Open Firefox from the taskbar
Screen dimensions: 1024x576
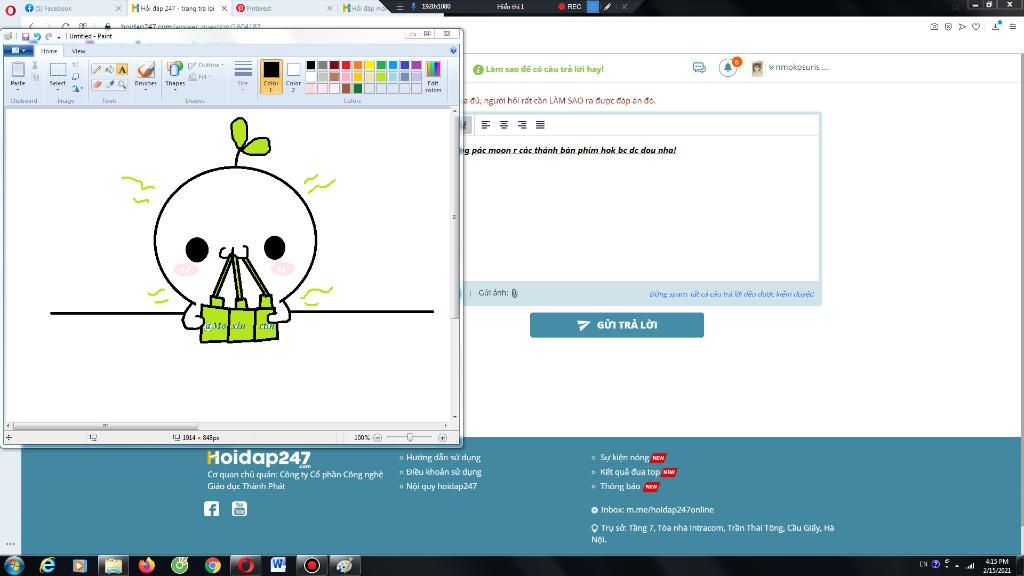[x=147, y=565]
